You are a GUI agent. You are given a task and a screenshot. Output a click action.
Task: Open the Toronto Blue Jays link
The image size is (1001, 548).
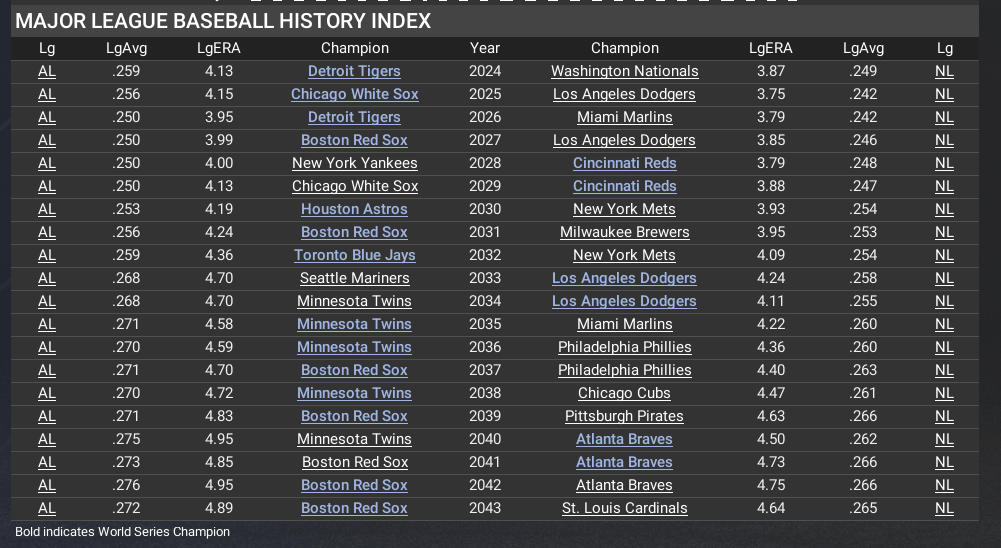[x=354, y=255]
